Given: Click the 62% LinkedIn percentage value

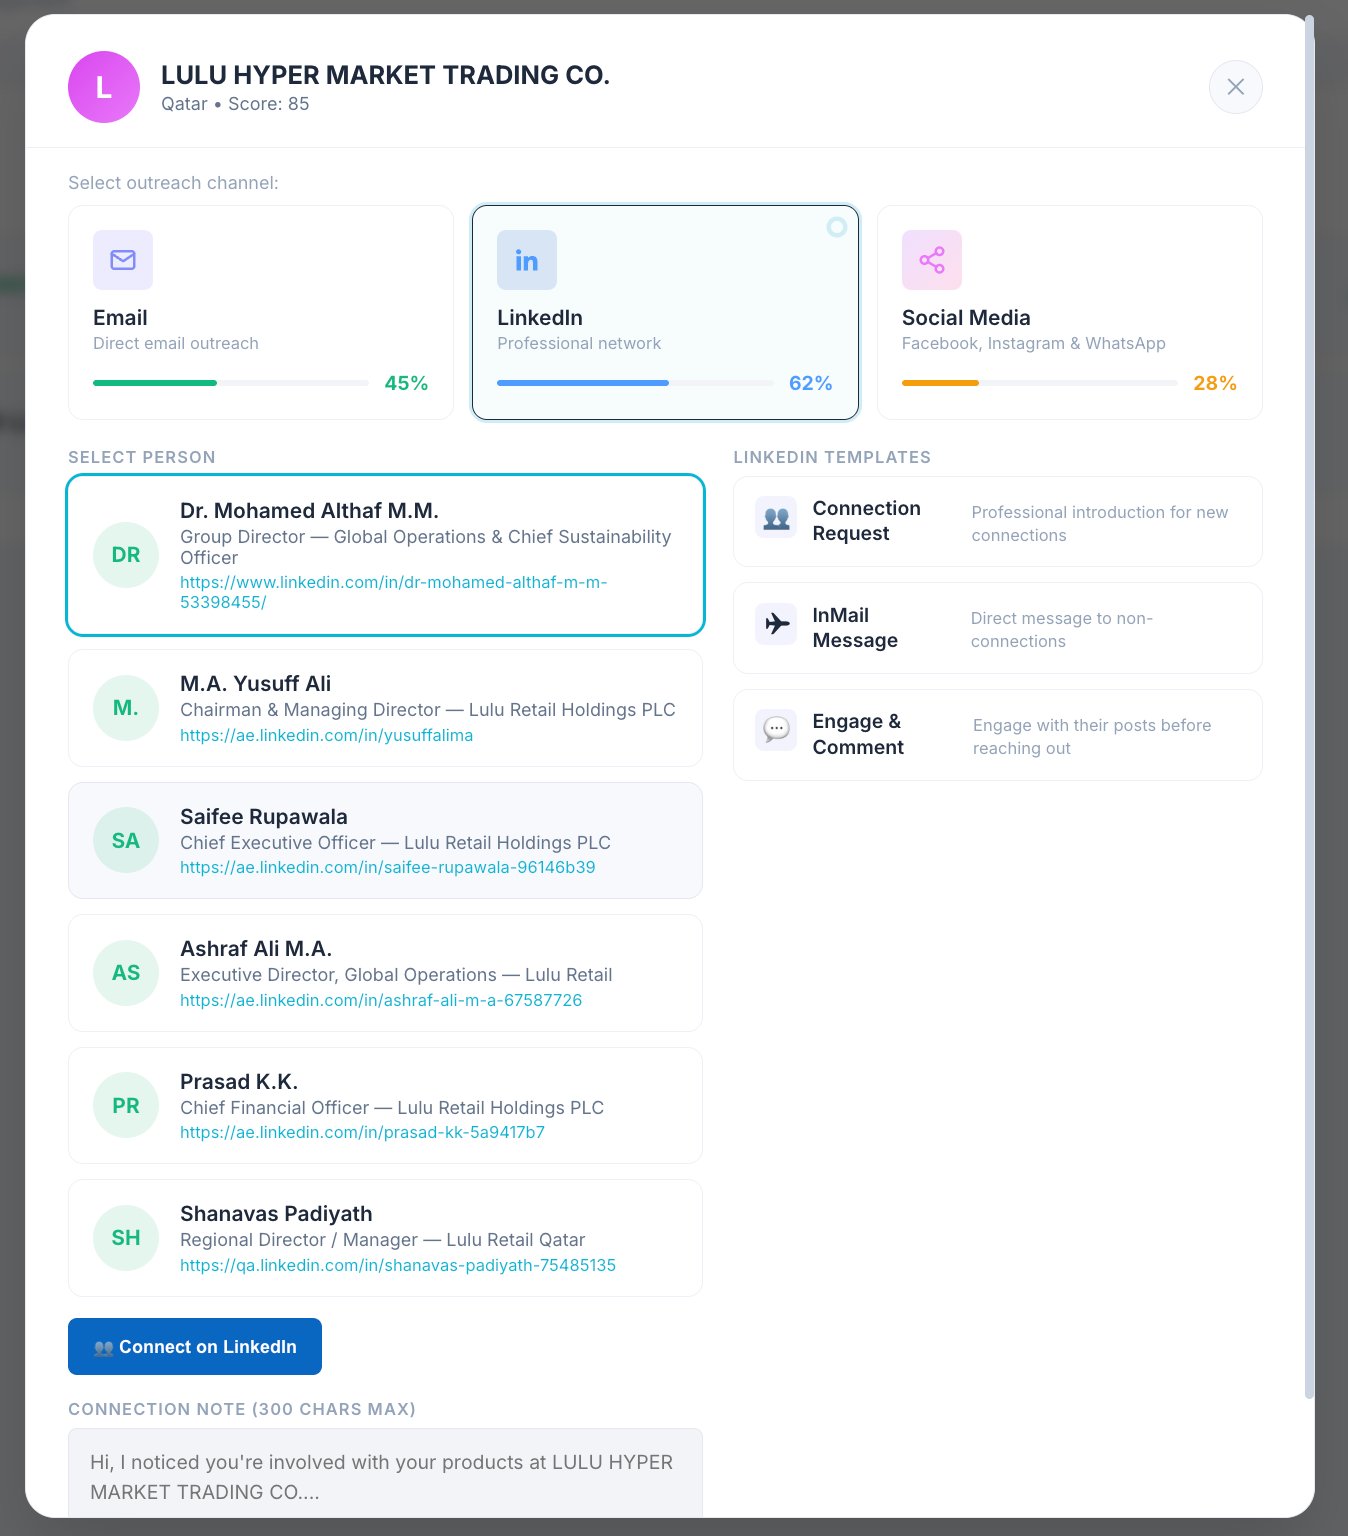Looking at the screenshot, I should pyautogui.click(x=811, y=383).
